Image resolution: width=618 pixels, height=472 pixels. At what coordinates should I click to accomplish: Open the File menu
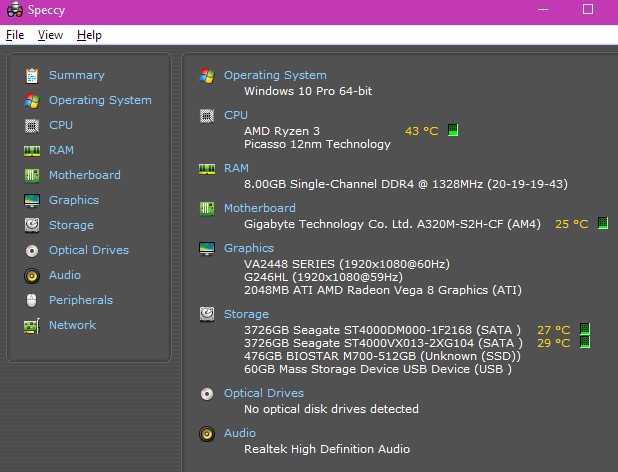[x=15, y=35]
